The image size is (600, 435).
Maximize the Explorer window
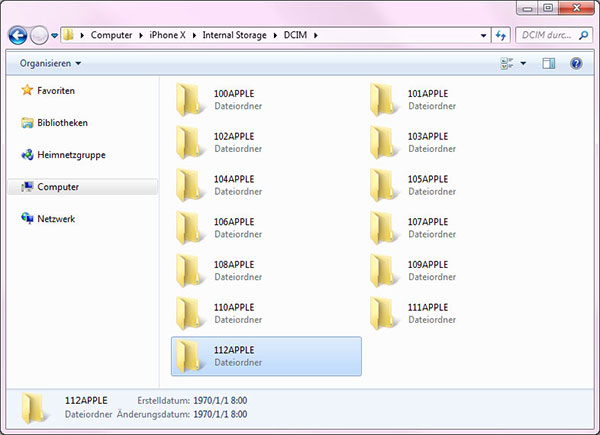(x=548, y=8)
